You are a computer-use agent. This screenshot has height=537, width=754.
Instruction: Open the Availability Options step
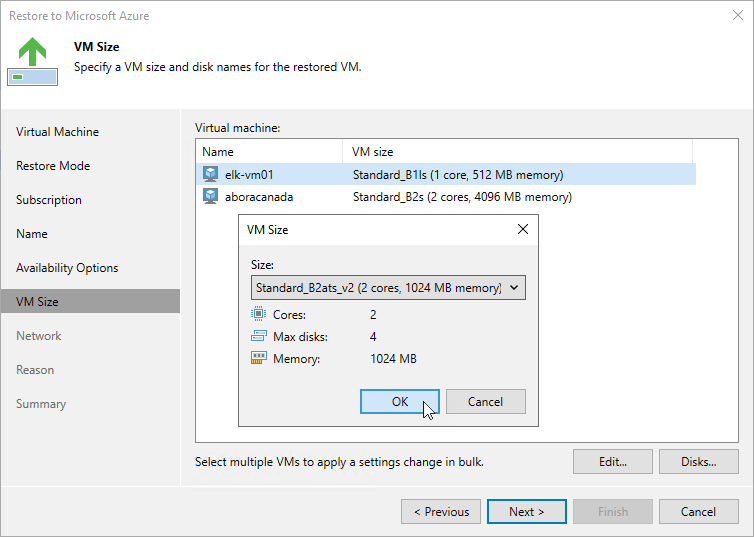coord(67,268)
